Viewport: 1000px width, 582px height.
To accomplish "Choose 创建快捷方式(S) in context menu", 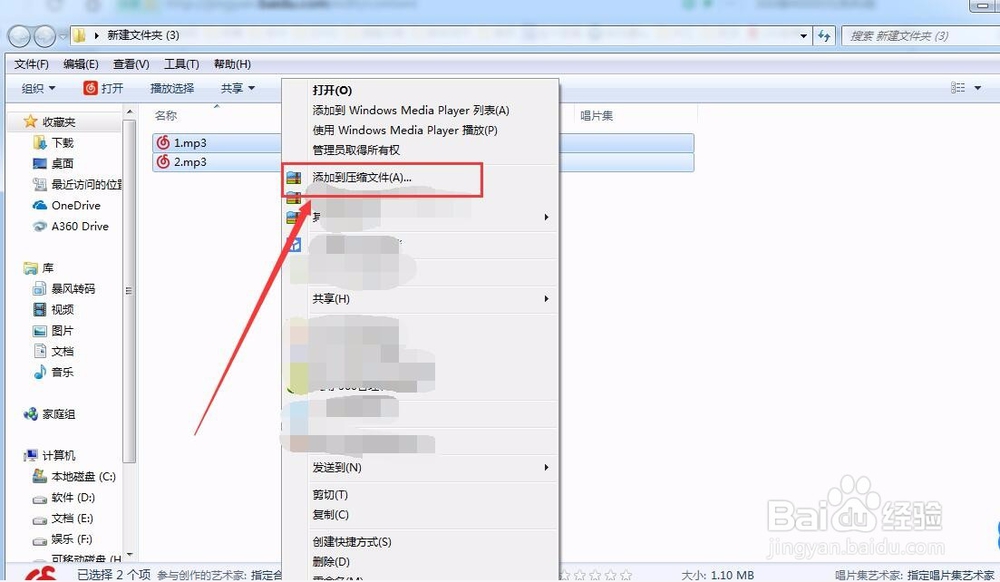I will pyautogui.click(x=421, y=542).
